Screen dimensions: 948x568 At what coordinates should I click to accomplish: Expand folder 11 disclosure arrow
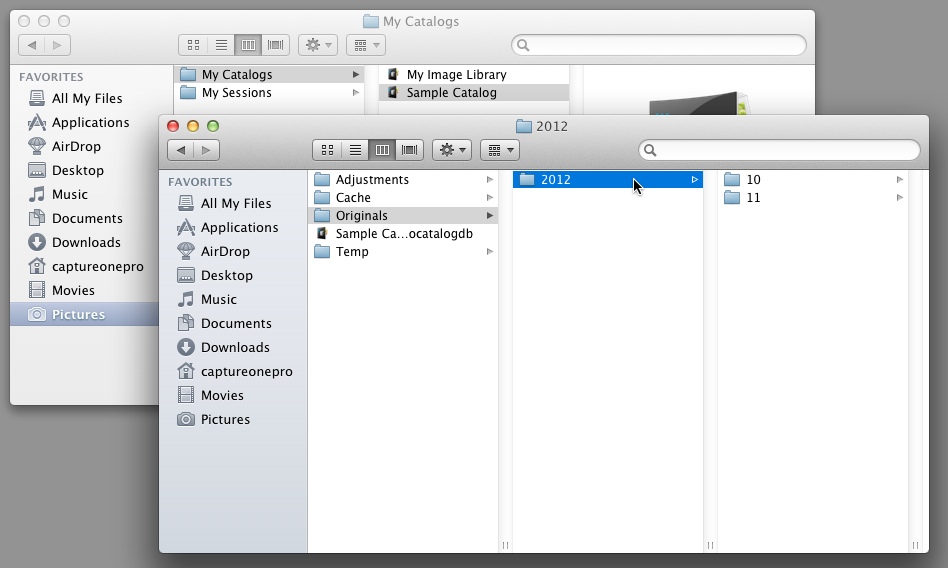pos(900,198)
